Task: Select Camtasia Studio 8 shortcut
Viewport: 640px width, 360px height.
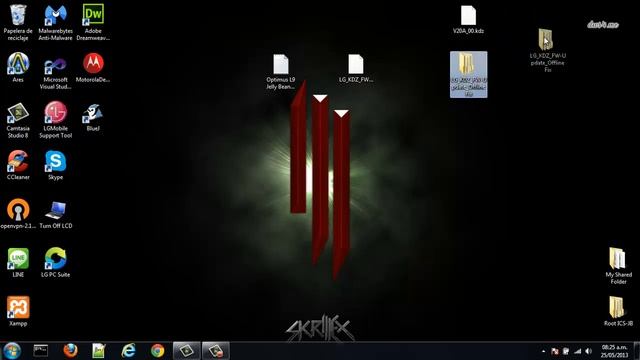Action: (x=18, y=120)
